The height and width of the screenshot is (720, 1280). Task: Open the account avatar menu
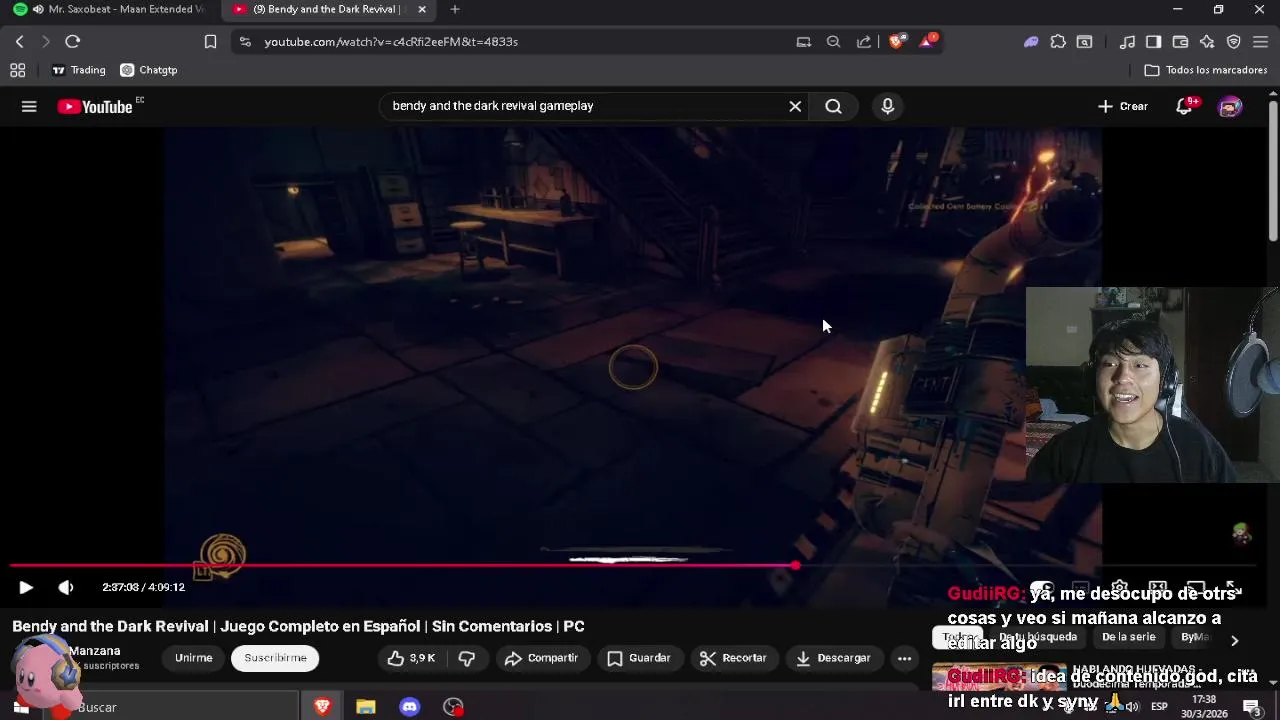tap(1230, 106)
